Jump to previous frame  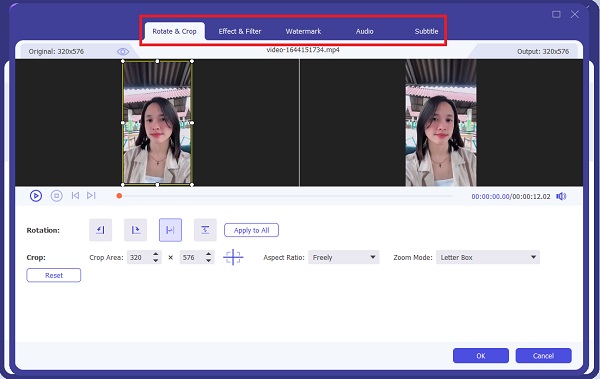click(75, 196)
